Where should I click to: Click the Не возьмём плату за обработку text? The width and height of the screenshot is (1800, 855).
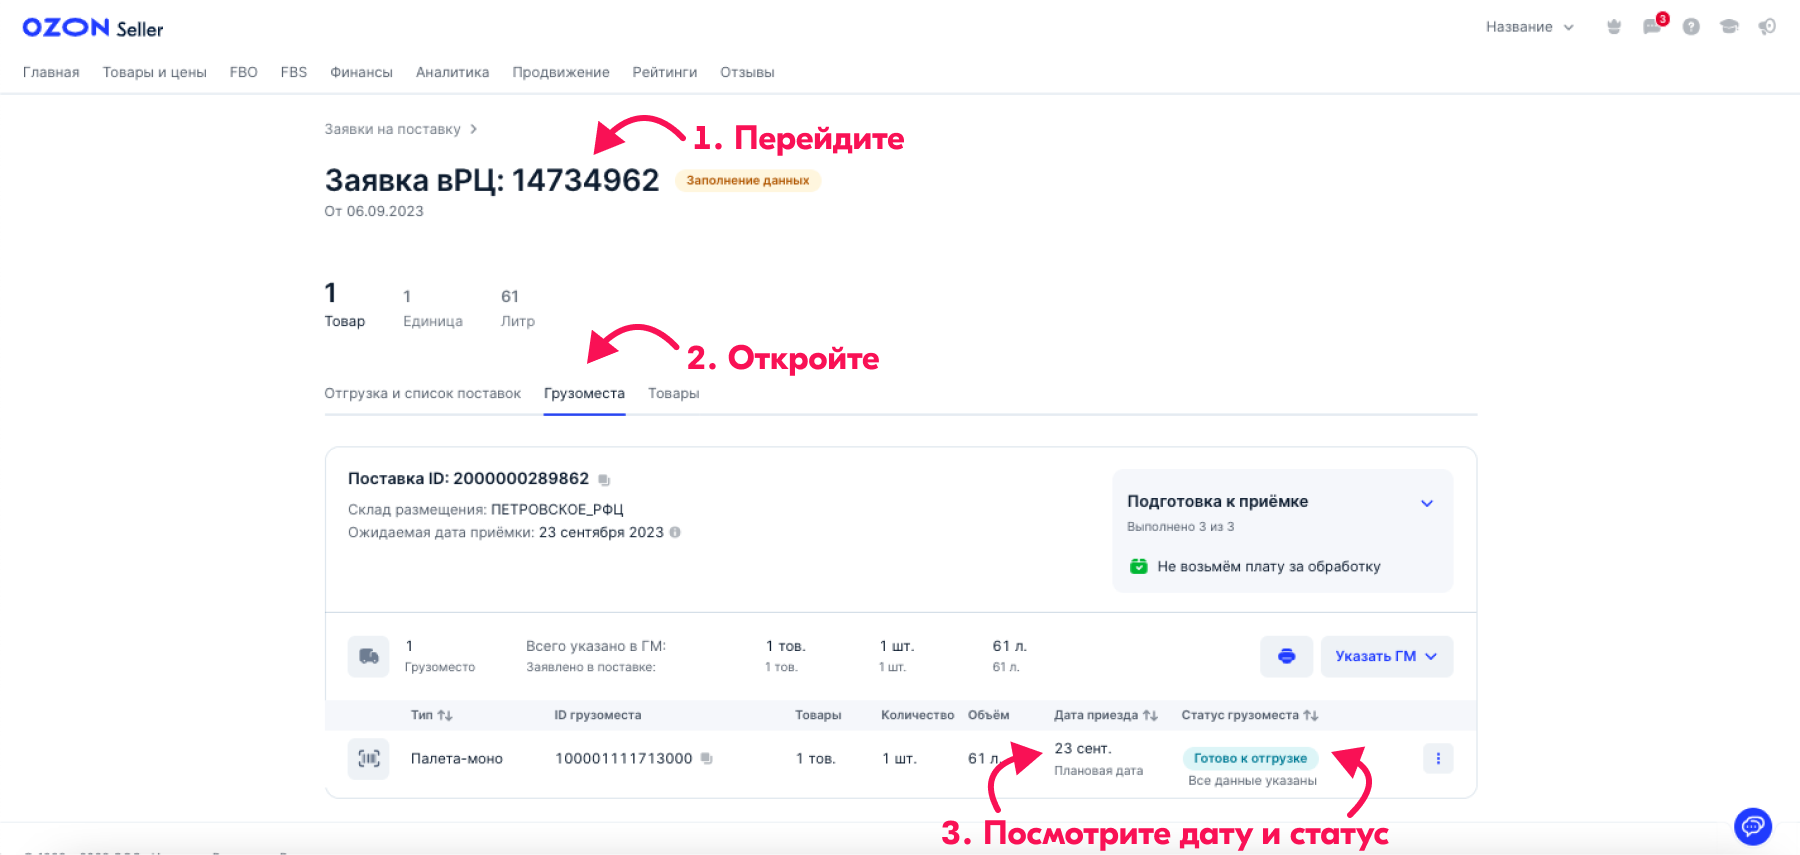(1269, 566)
